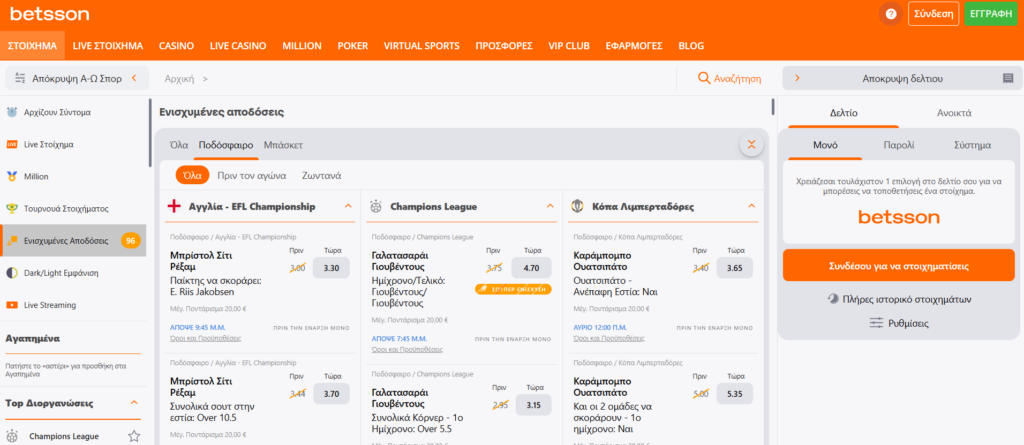Select the Πριν τον αγώνα filter
This screenshot has height=445, width=1024.
click(x=251, y=175)
